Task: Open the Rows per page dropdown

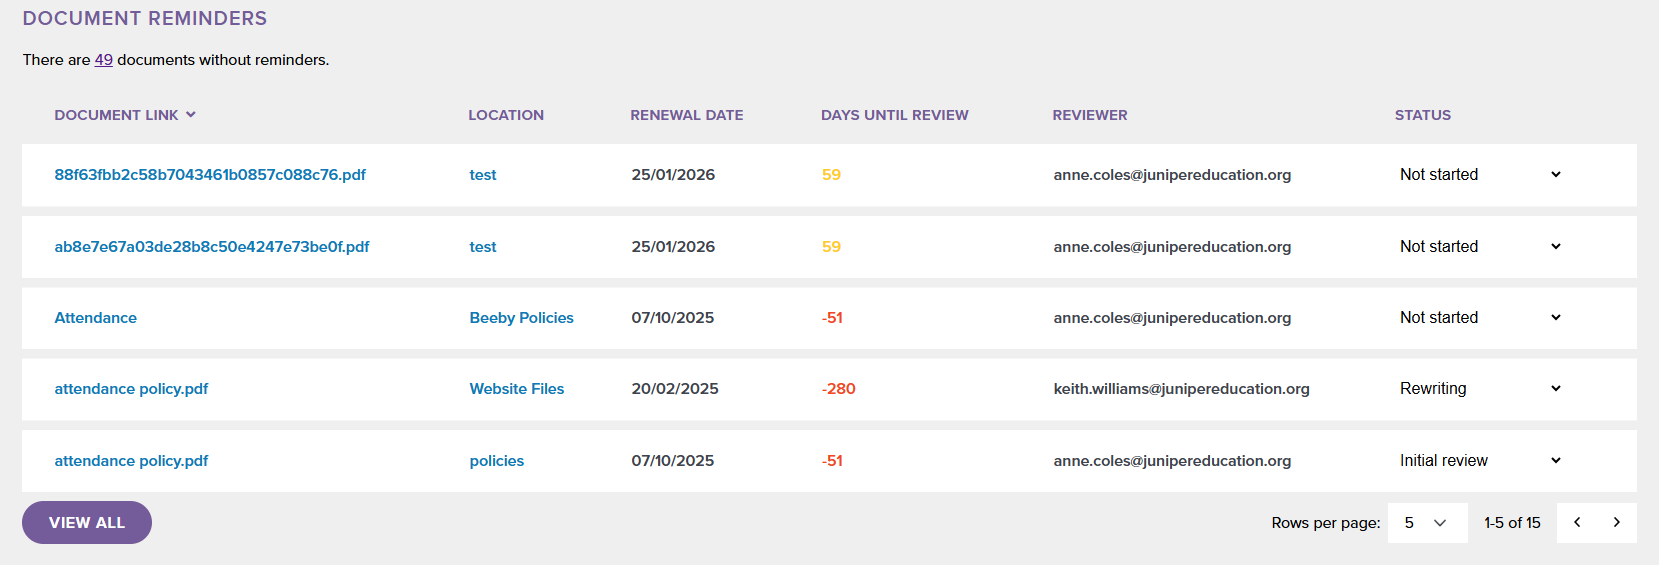Action: coord(1426,522)
